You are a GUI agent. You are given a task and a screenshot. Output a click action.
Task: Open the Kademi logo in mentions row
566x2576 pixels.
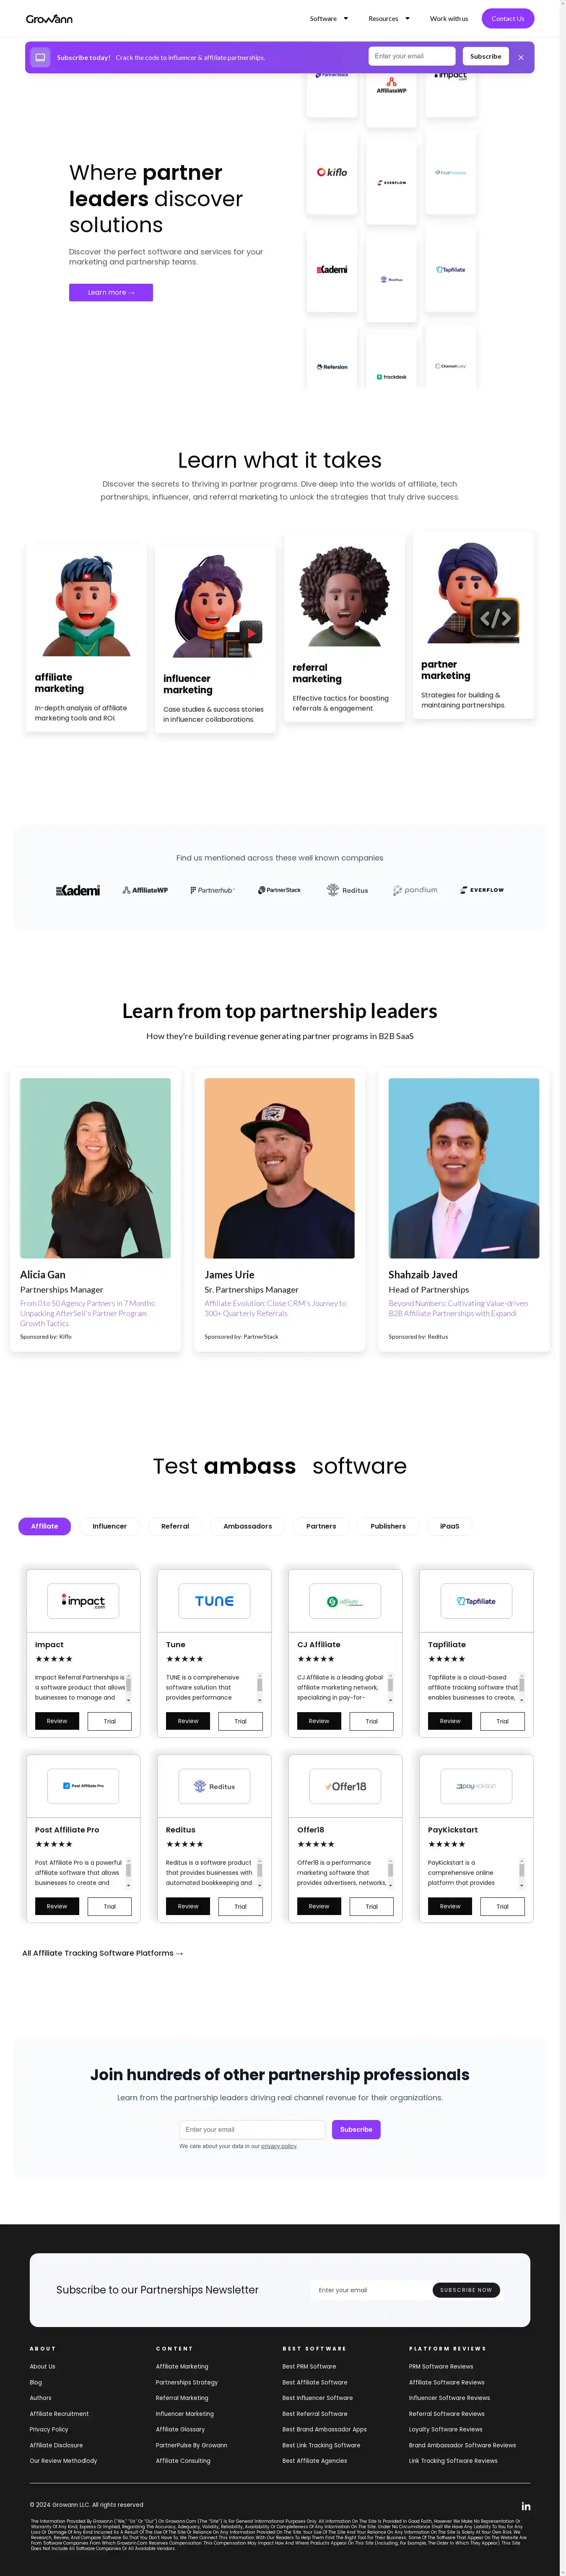78,890
